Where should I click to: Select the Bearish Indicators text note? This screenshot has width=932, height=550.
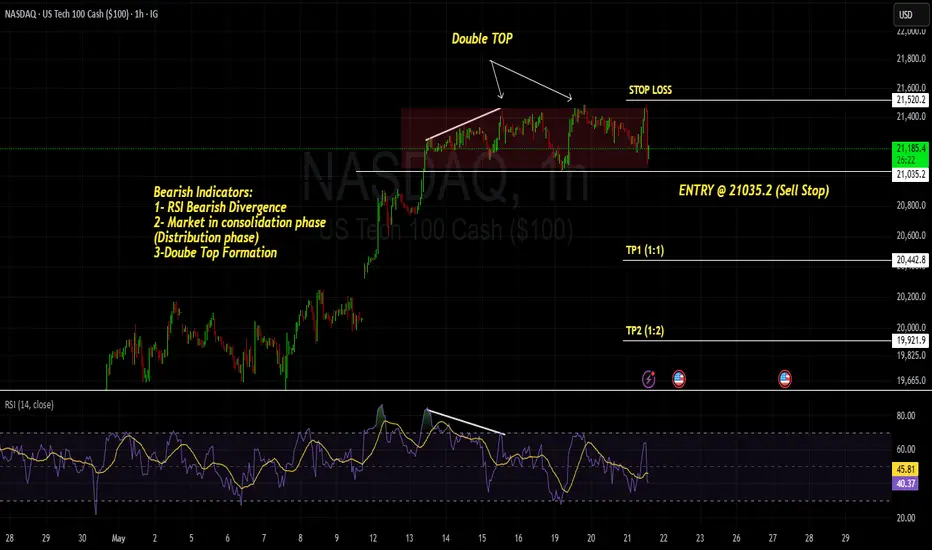point(240,222)
